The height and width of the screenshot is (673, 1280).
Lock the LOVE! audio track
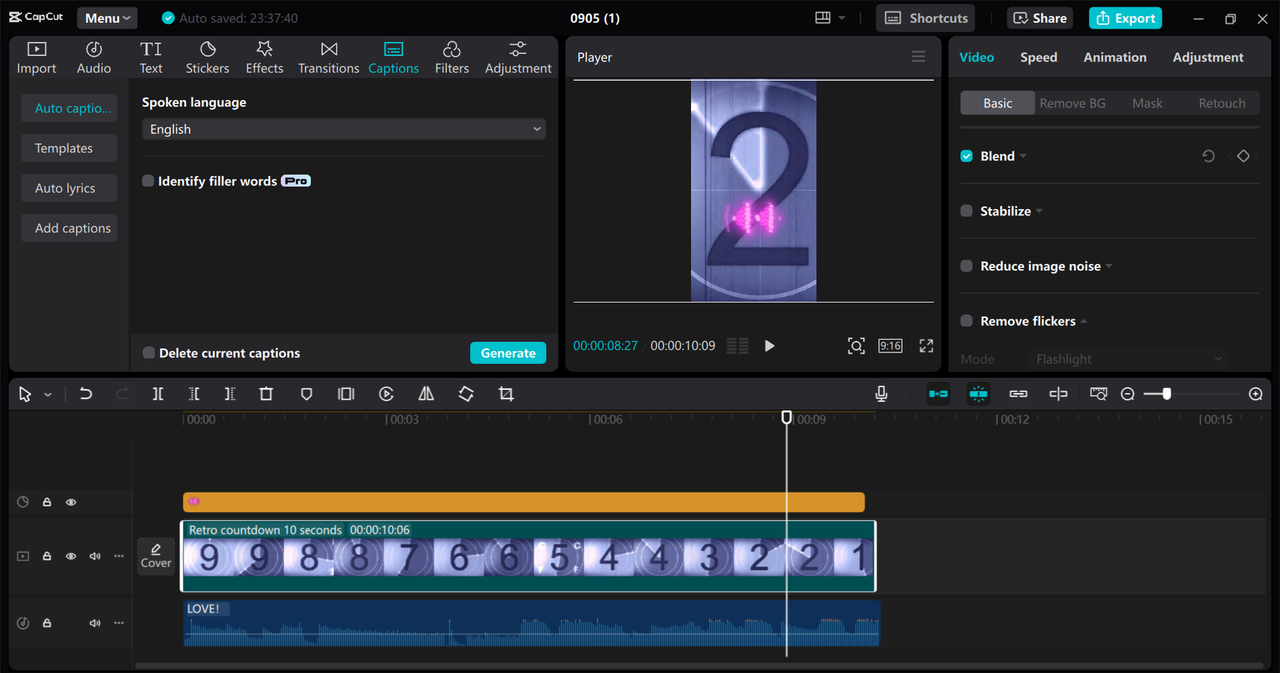pyautogui.click(x=47, y=623)
